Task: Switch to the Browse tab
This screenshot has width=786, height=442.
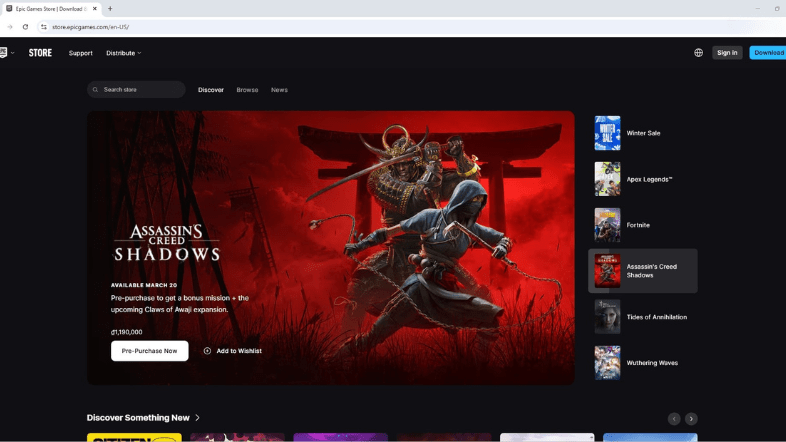Action: click(247, 90)
